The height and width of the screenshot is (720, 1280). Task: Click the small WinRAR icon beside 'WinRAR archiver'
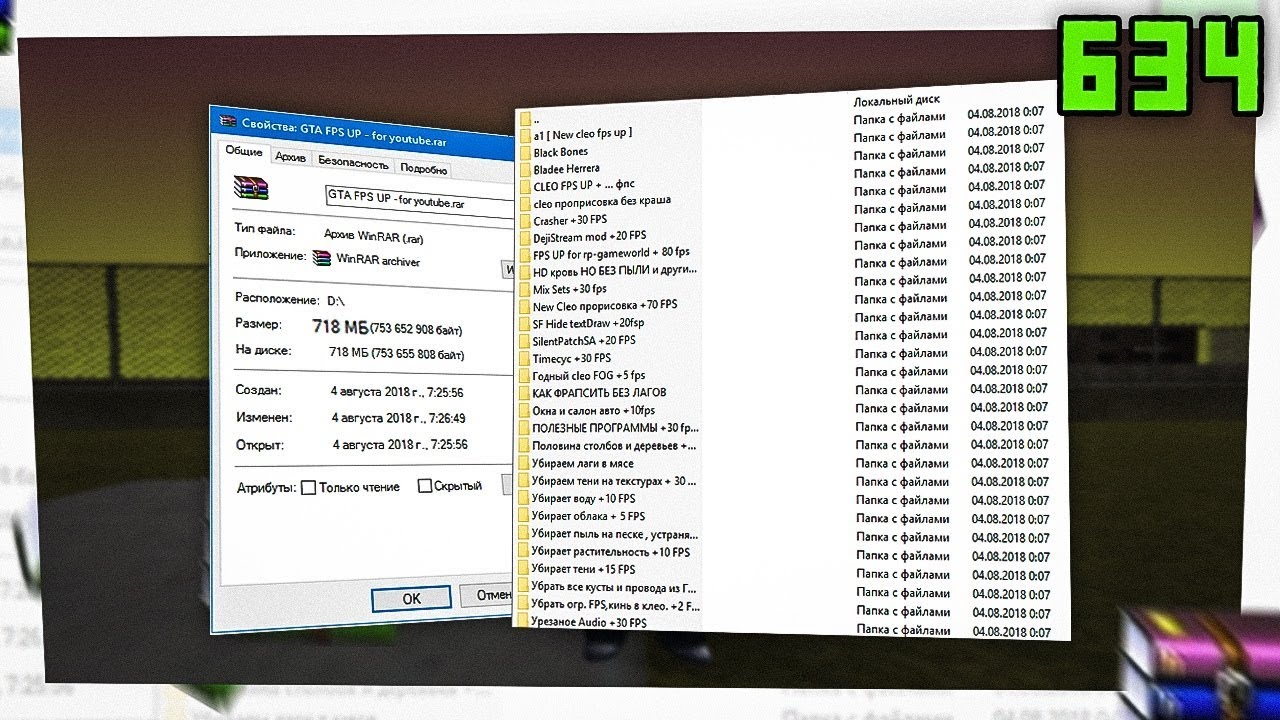tap(321, 259)
